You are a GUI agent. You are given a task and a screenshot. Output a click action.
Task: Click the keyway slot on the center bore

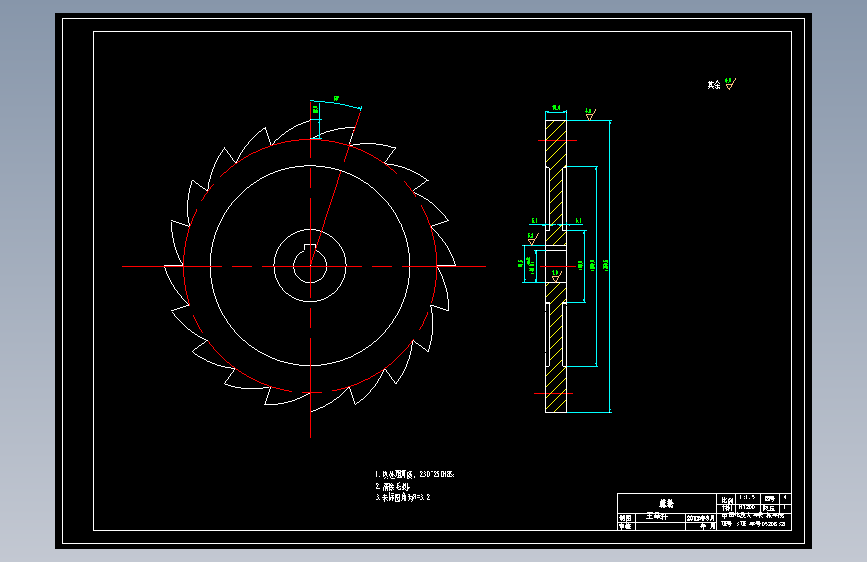tap(310, 247)
